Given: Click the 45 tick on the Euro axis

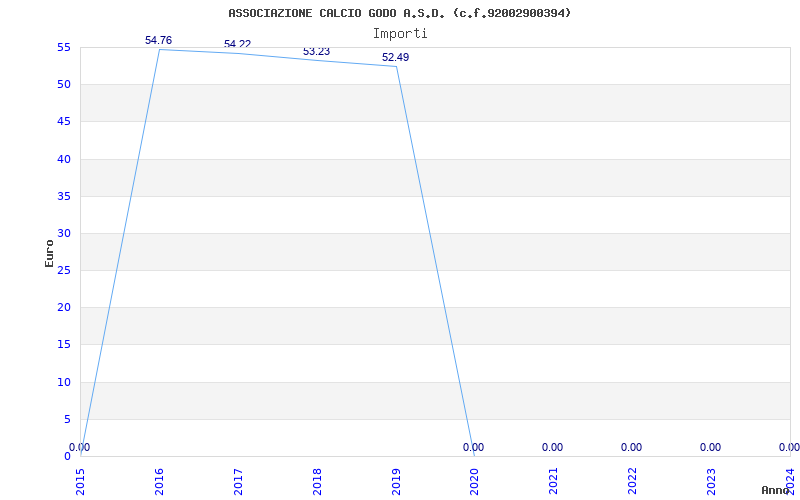Looking at the screenshot, I should coord(64,122).
